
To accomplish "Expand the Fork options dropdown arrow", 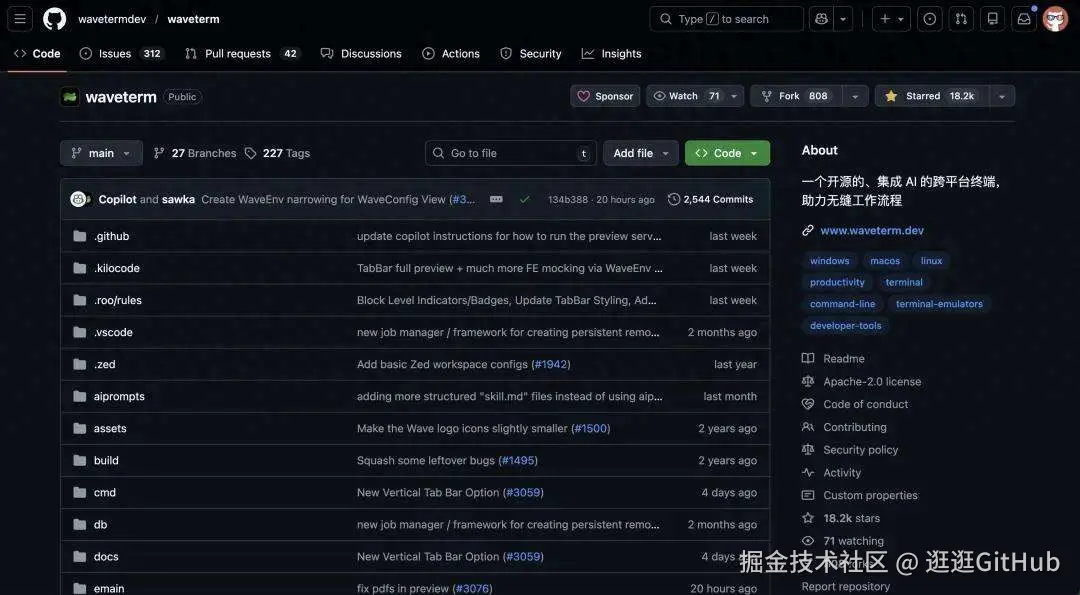I will coord(855,96).
